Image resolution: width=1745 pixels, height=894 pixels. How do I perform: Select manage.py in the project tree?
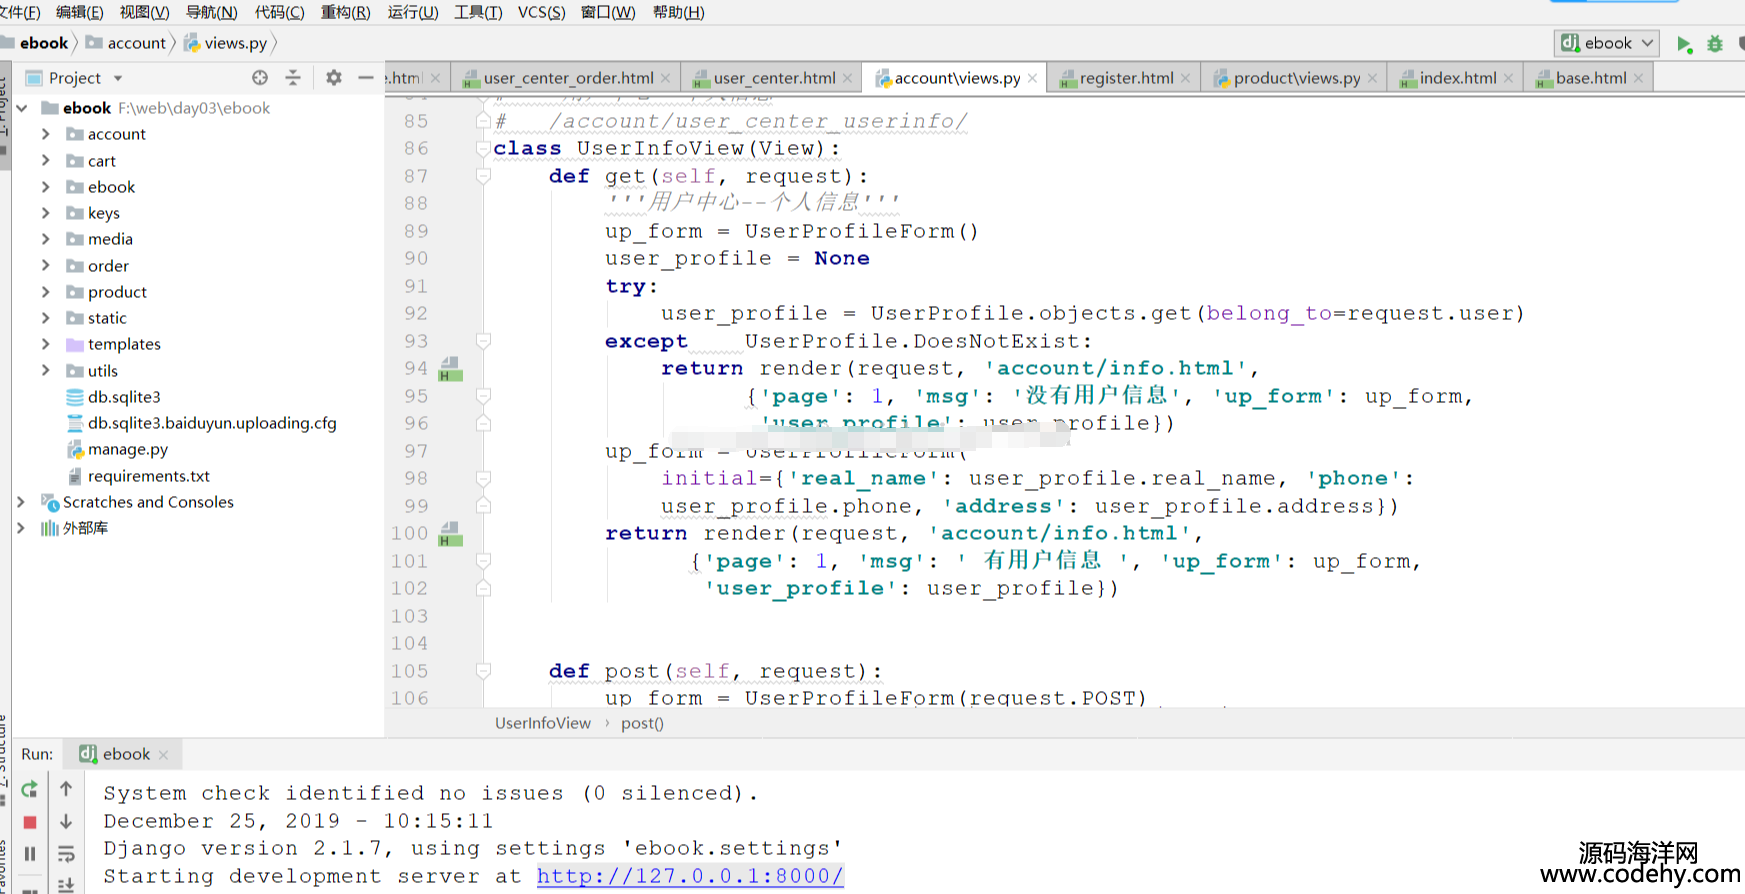(127, 449)
